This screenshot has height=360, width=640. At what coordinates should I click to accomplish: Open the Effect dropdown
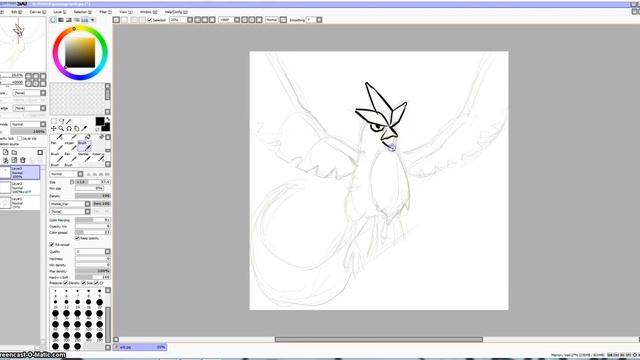pyautogui.click(x=29, y=108)
